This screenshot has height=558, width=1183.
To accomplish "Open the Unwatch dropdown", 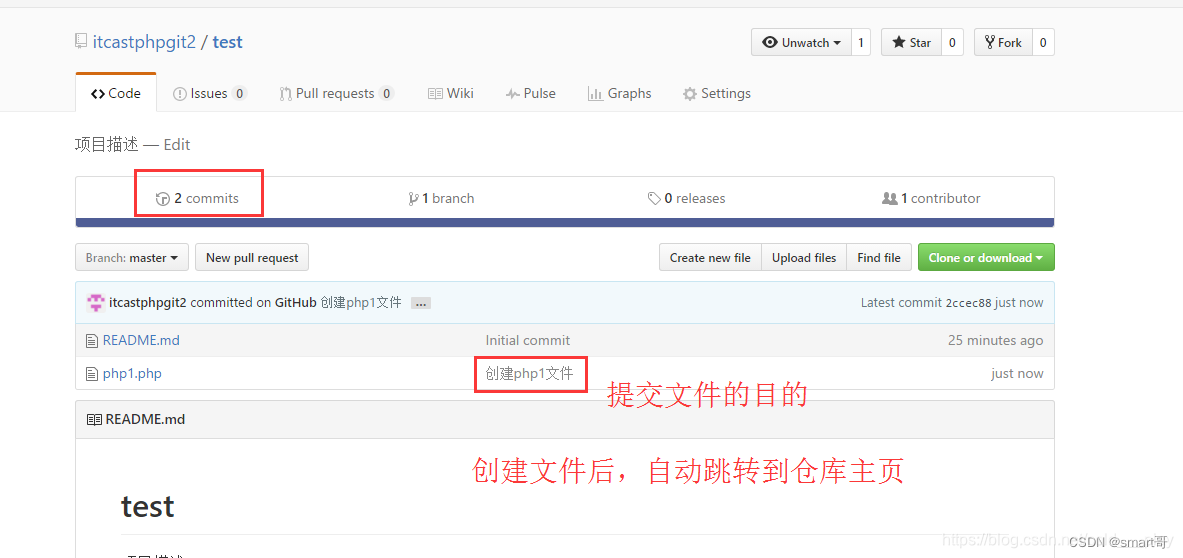I will [801, 42].
